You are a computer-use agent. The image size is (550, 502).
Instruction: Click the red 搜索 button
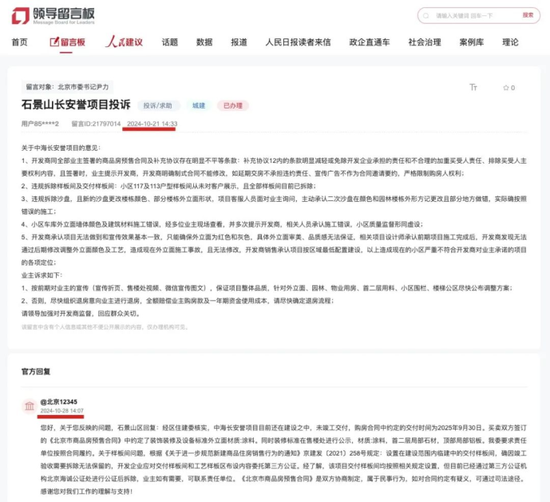pyautogui.click(x=528, y=15)
